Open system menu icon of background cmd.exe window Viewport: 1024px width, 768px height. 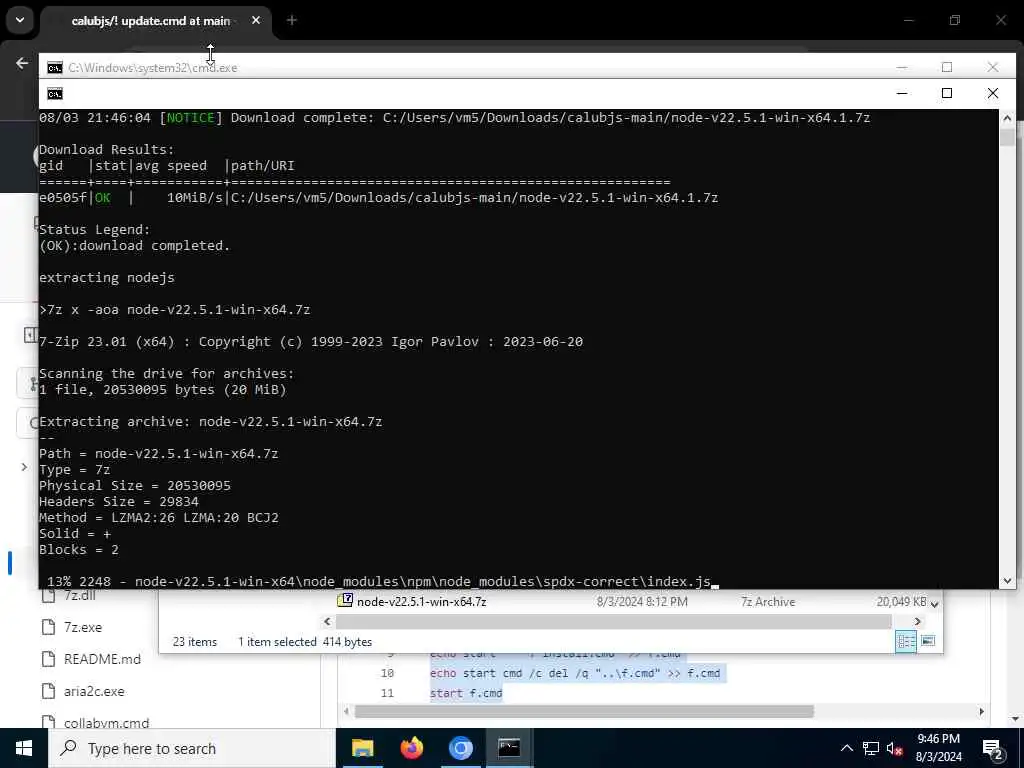[55, 68]
